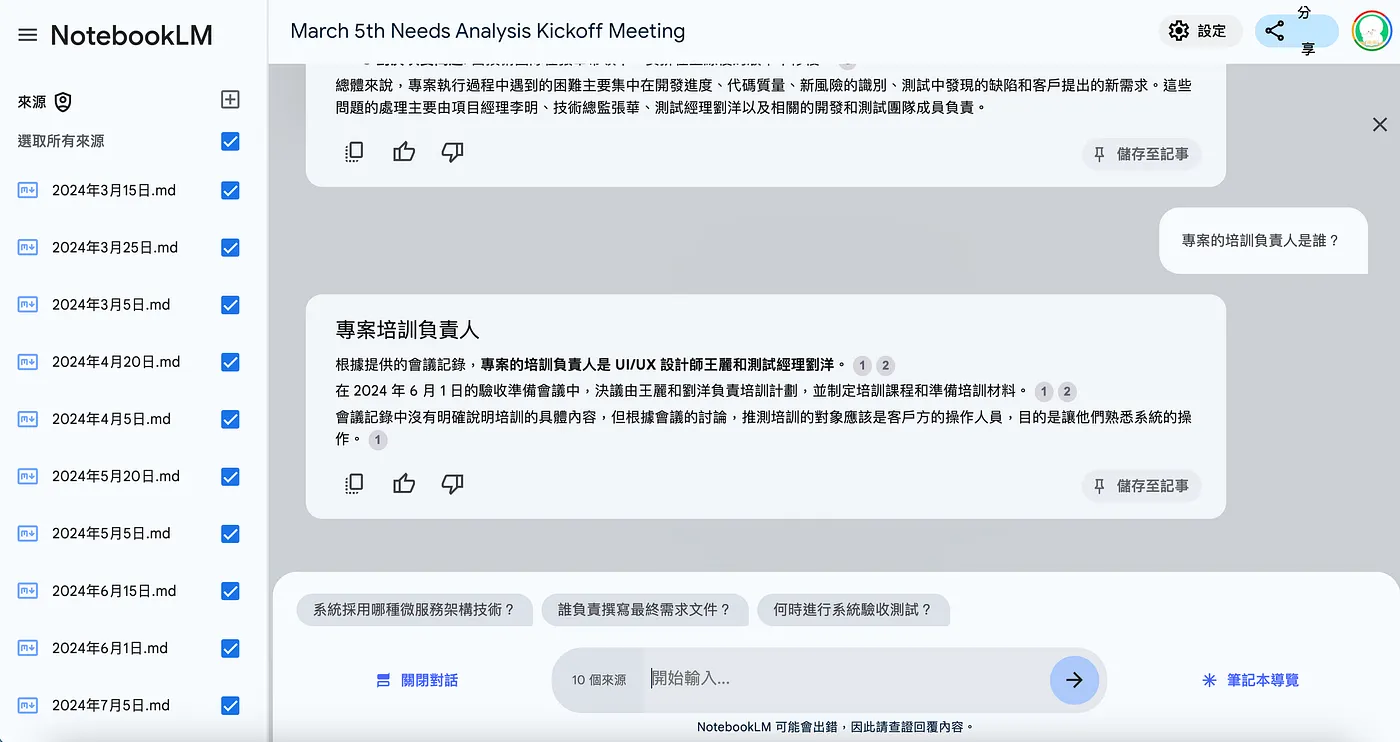Save the upper answer with 儲存至記事
The height and width of the screenshot is (742, 1400).
1141,154
